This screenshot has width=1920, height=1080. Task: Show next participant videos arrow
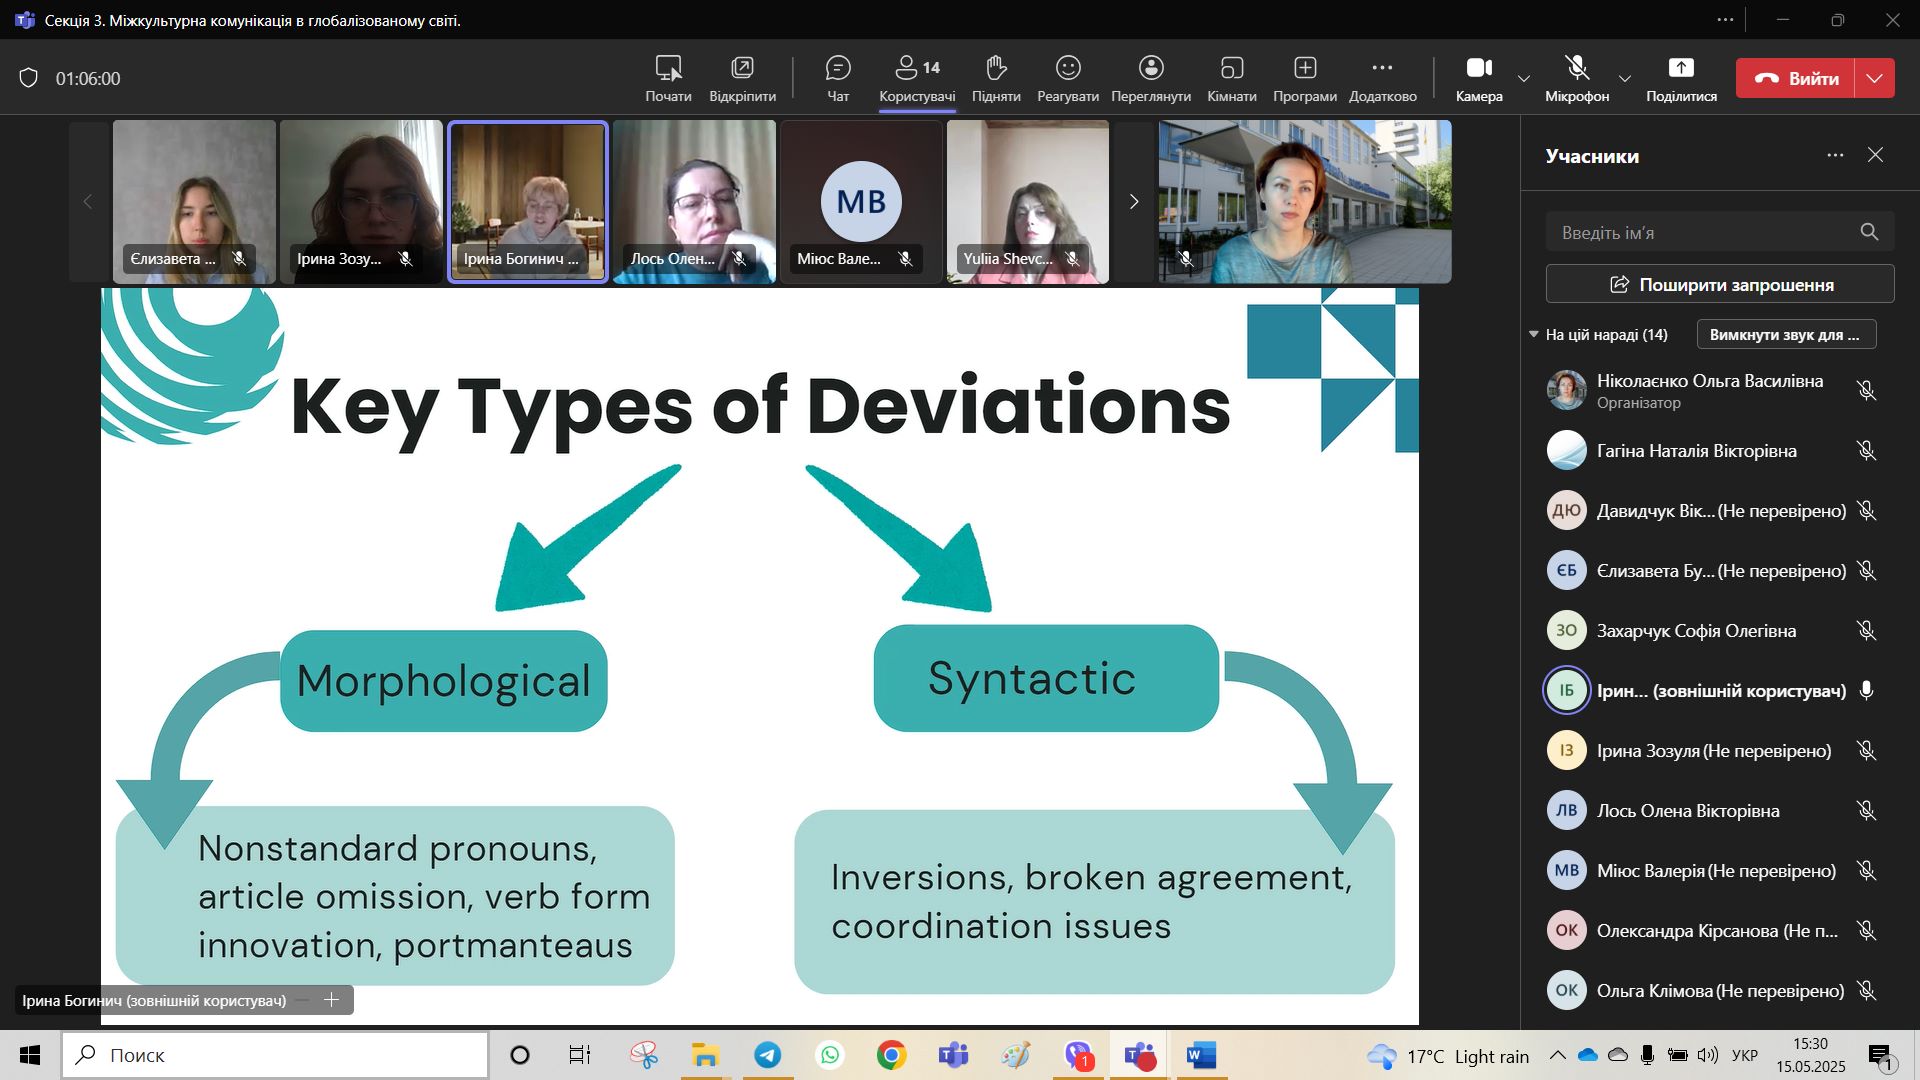pos(1133,202)
